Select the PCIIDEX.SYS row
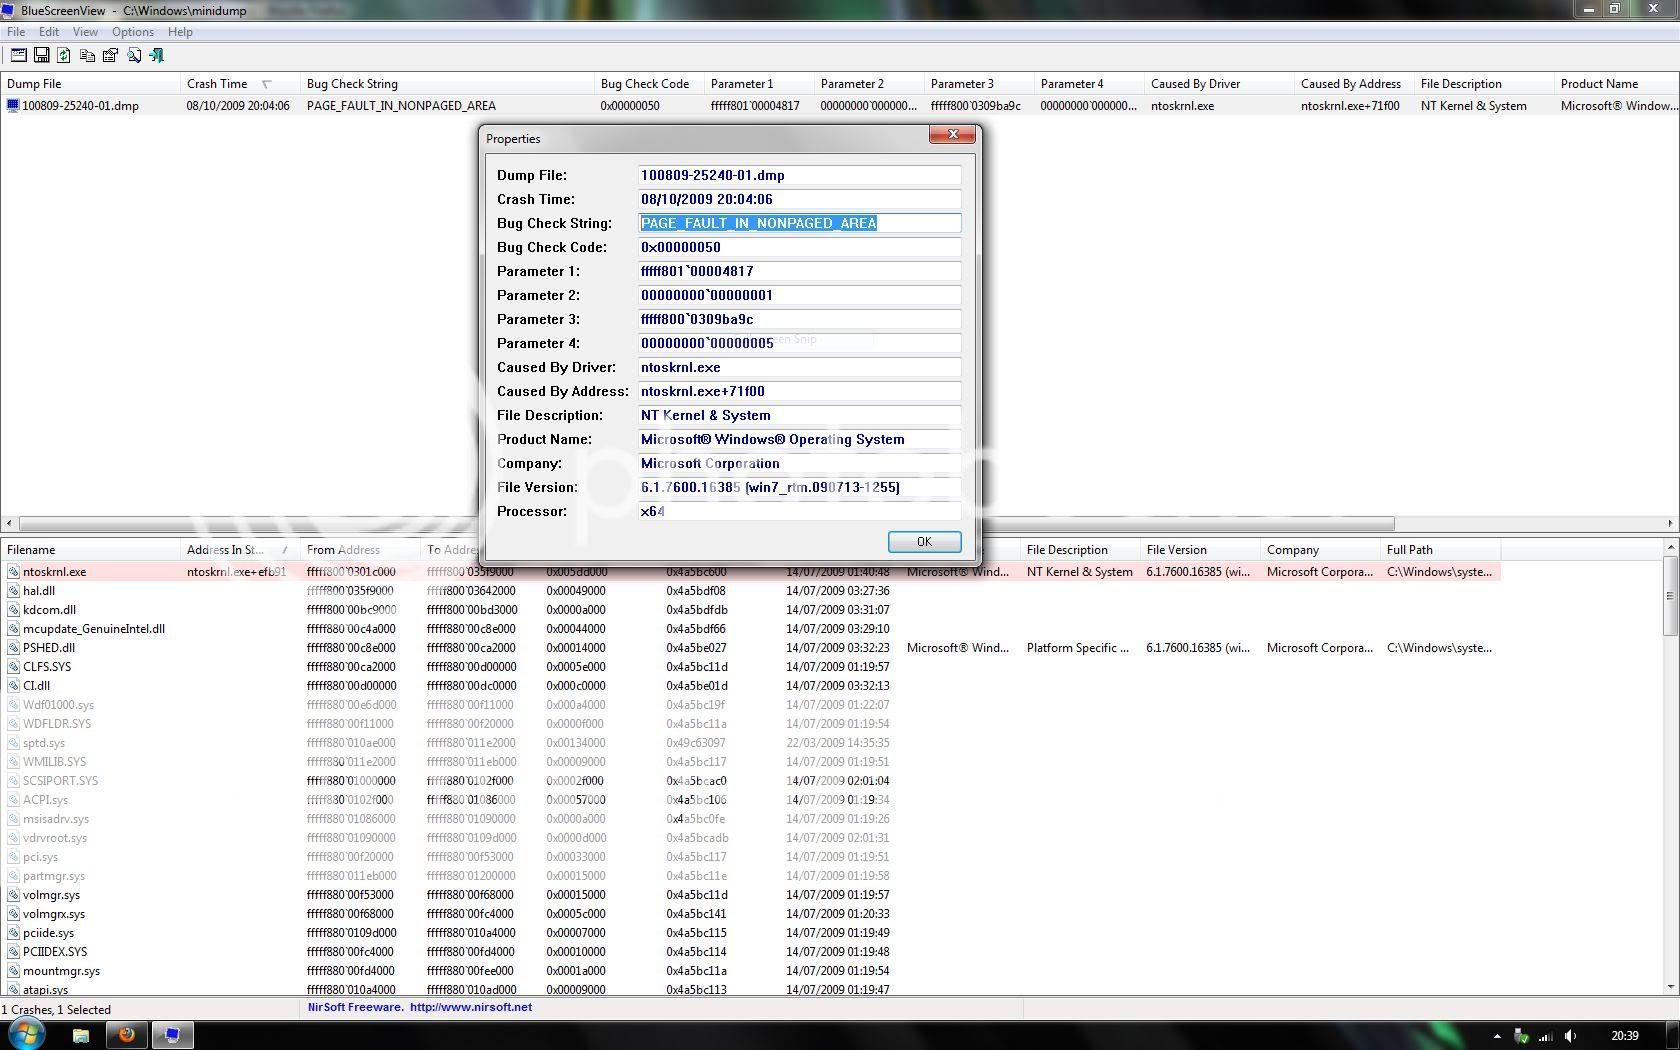Viewport: 1680px width, 1050px height. 750,952
